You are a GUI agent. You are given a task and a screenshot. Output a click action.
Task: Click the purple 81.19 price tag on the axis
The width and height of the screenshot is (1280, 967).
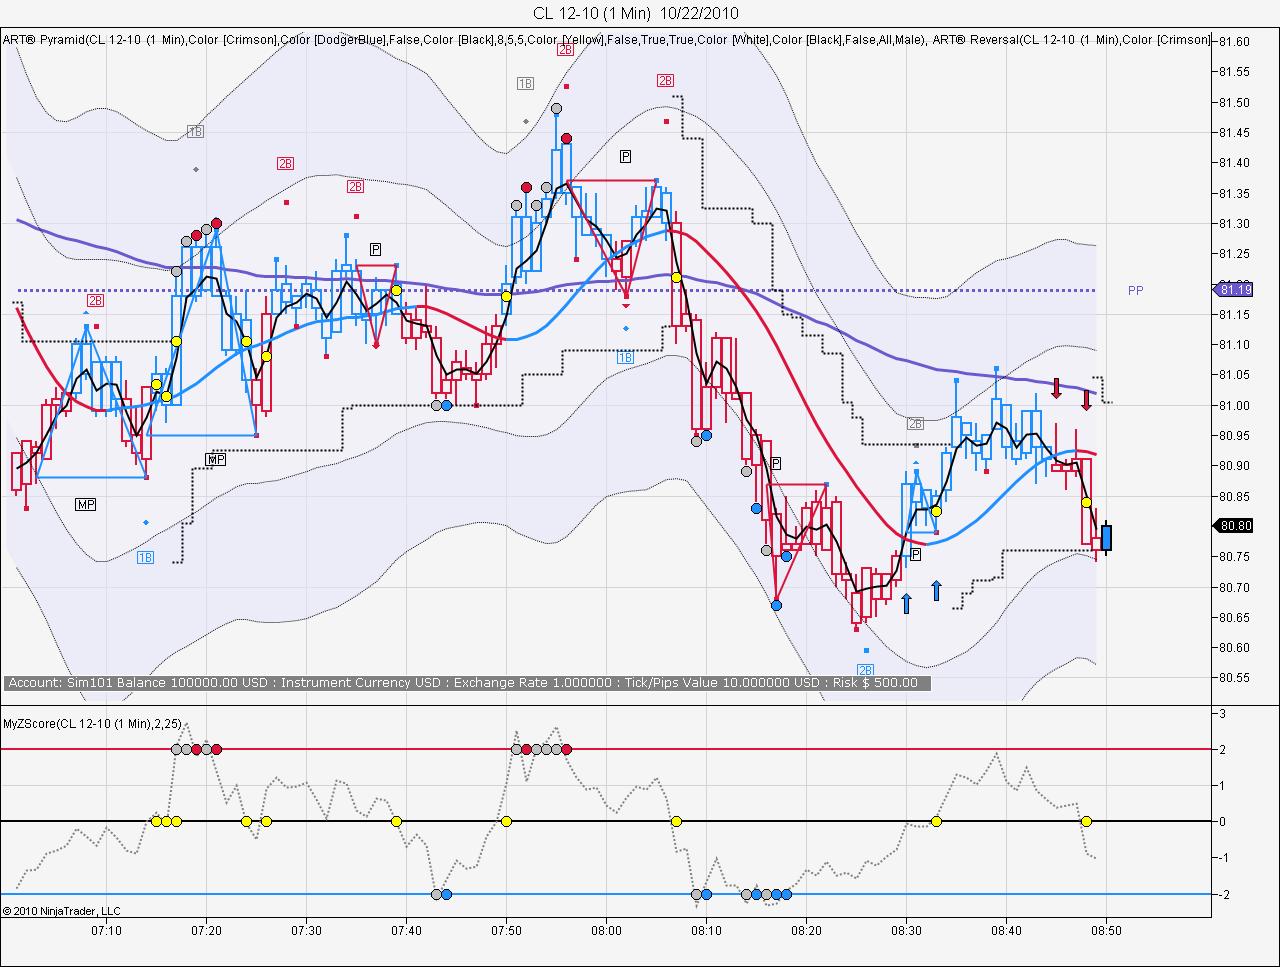pyautogui.click(x=1235, y=290)
